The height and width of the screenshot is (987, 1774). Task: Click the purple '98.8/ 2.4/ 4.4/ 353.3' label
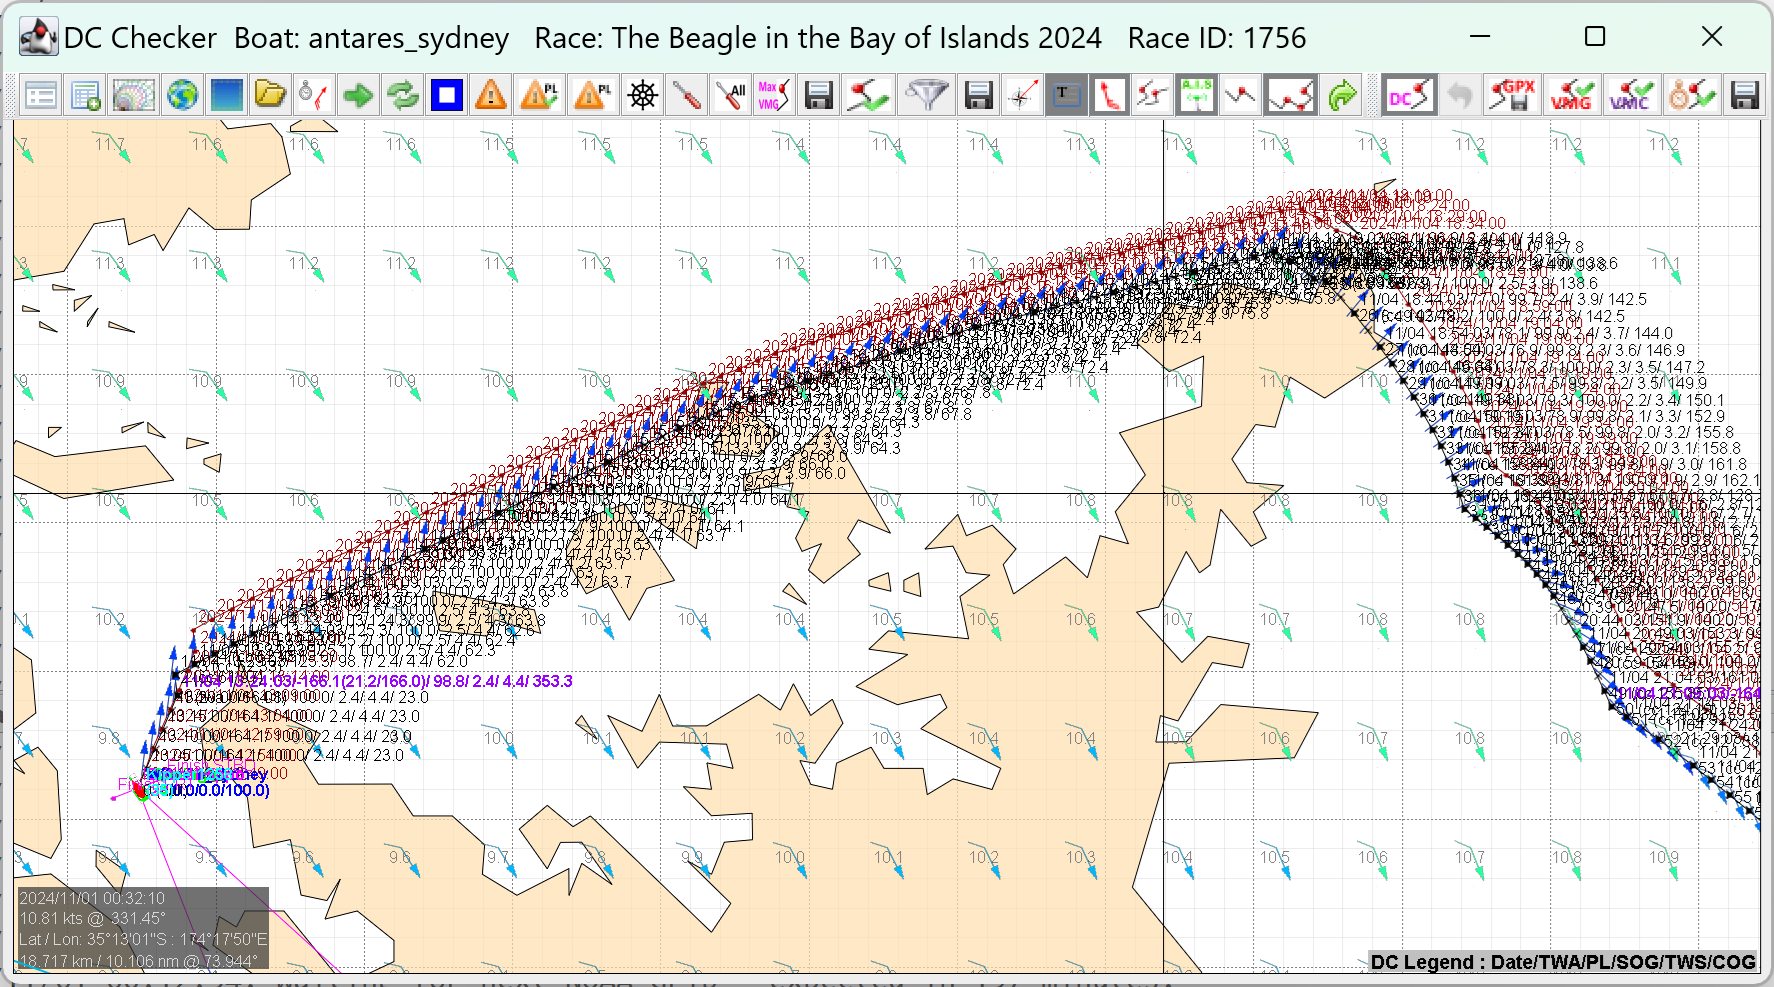[502, 681]
